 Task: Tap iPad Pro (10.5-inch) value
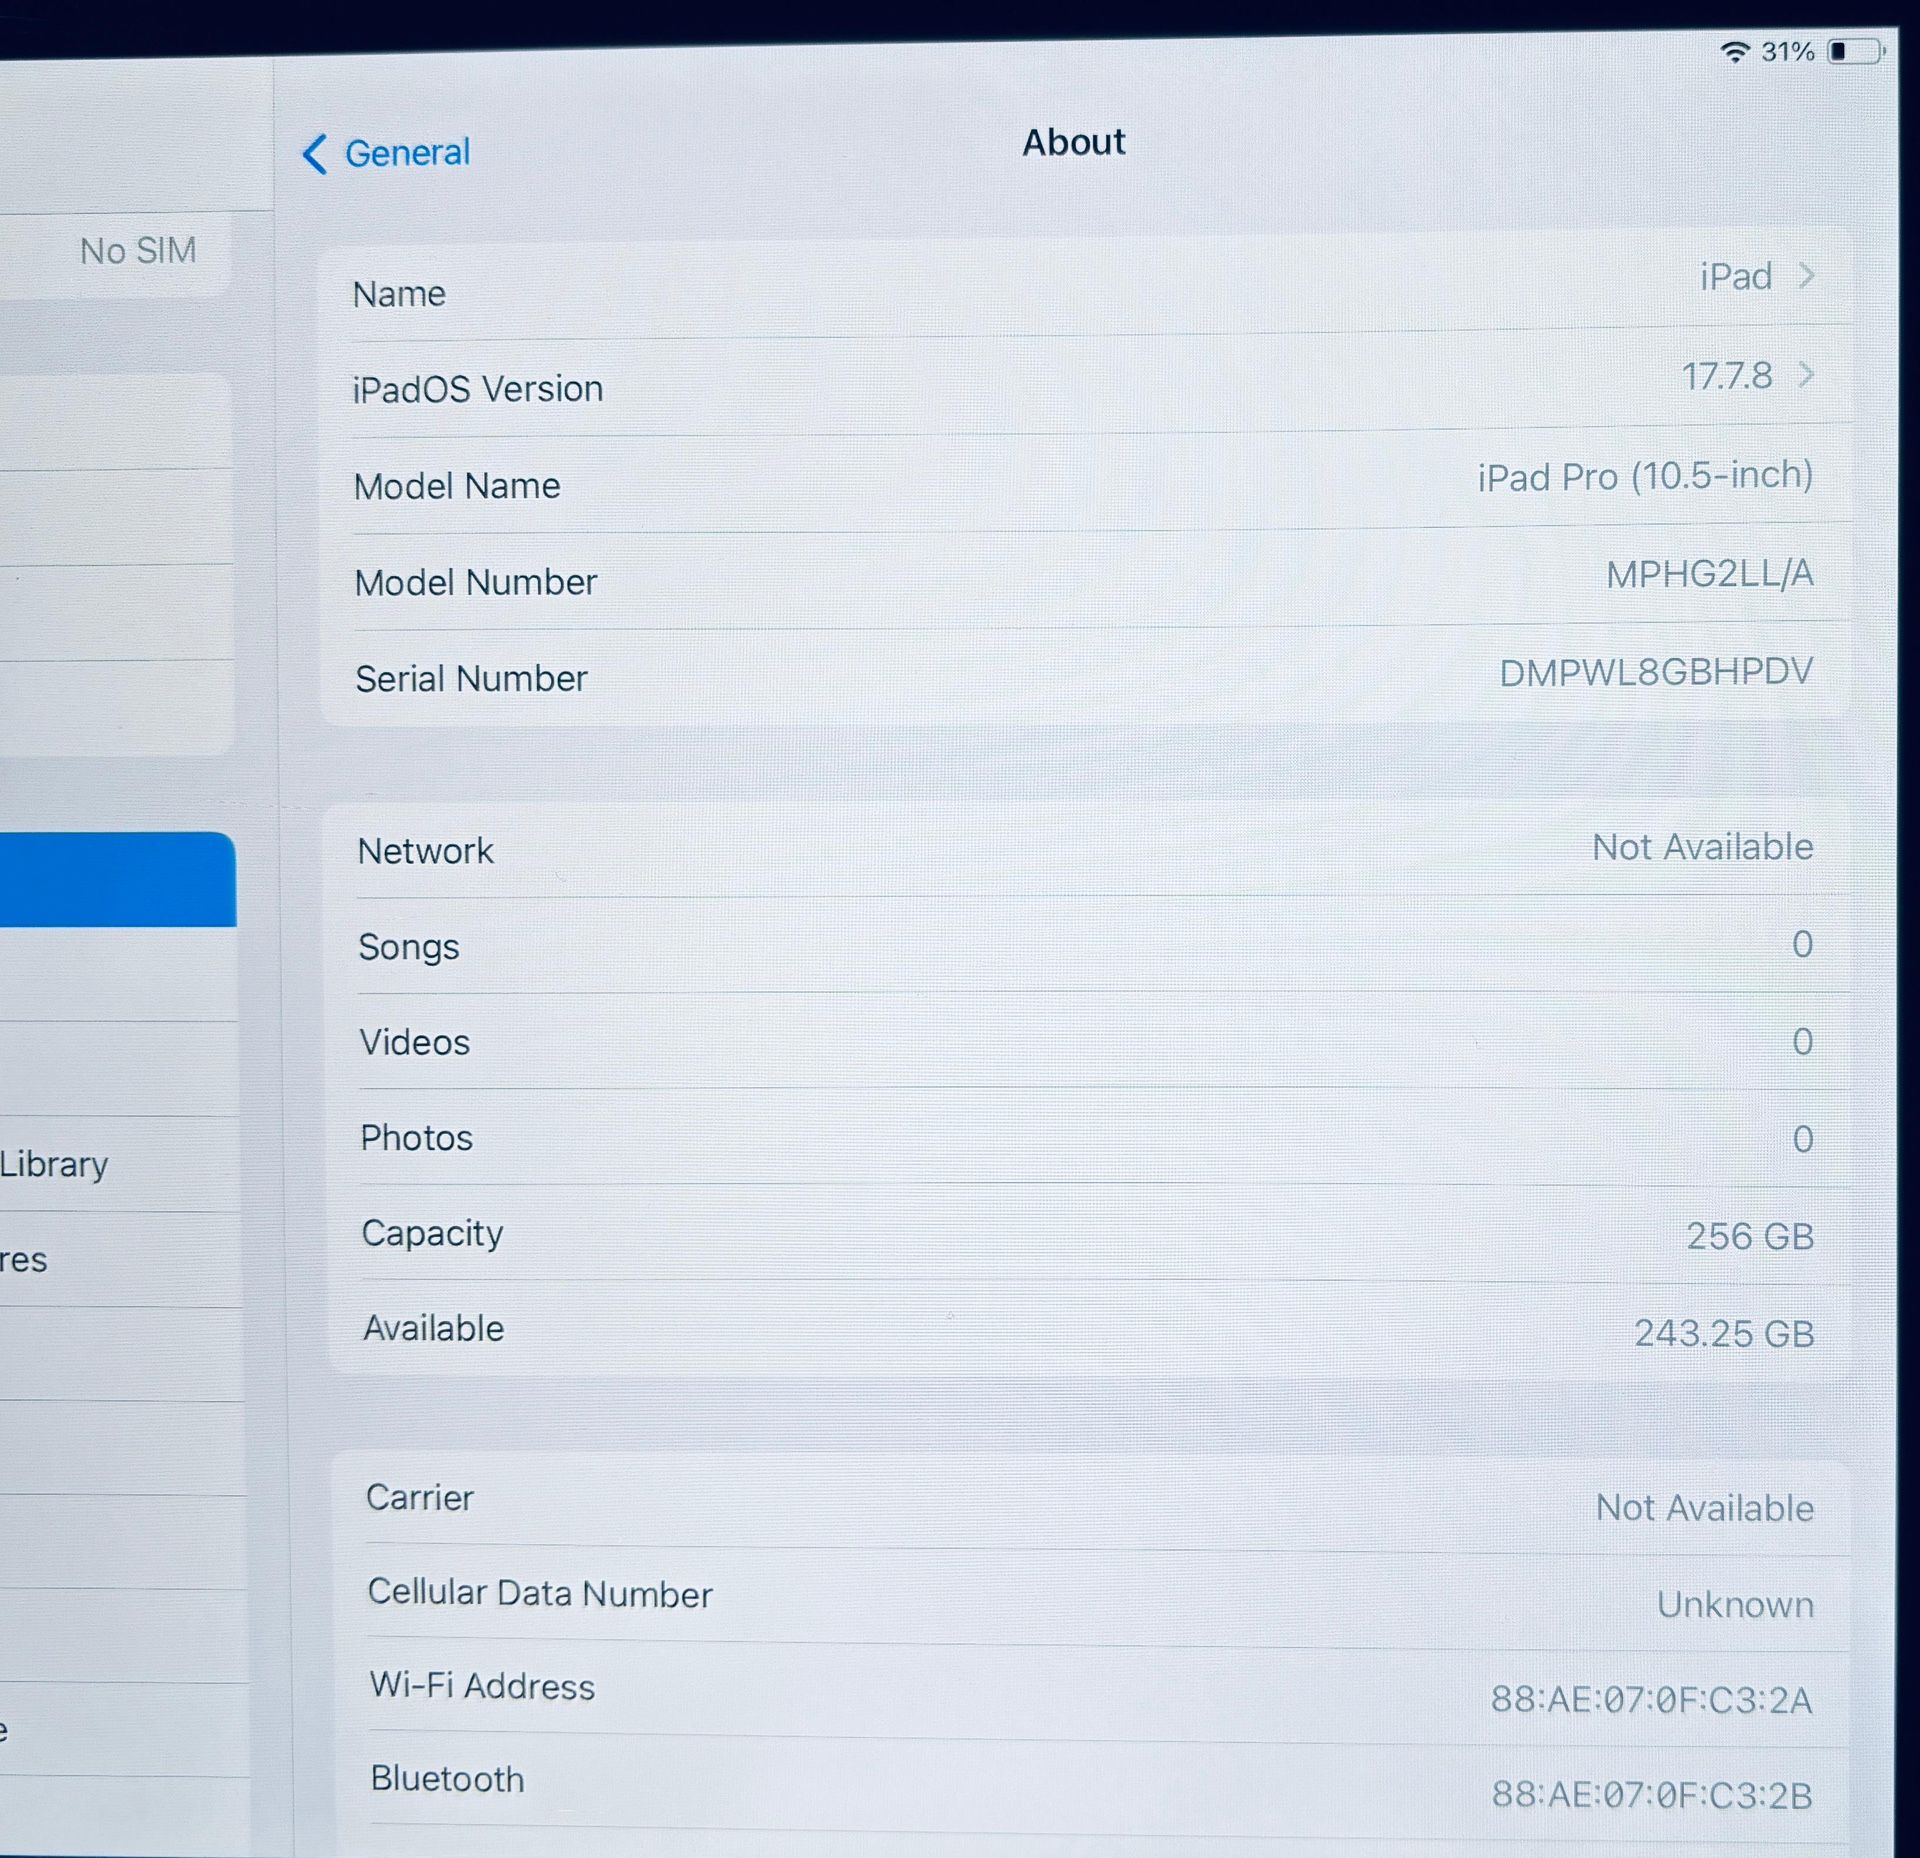point(1646,476)
